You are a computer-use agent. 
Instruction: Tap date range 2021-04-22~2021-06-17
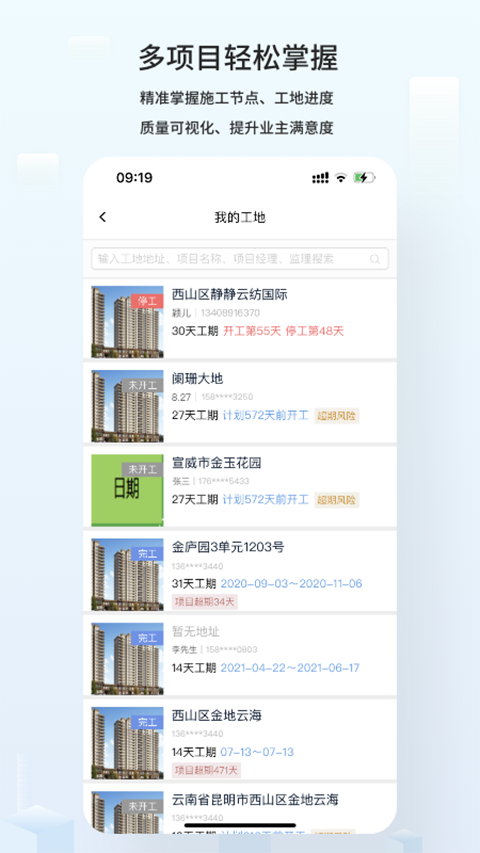[x=290, y=668]
